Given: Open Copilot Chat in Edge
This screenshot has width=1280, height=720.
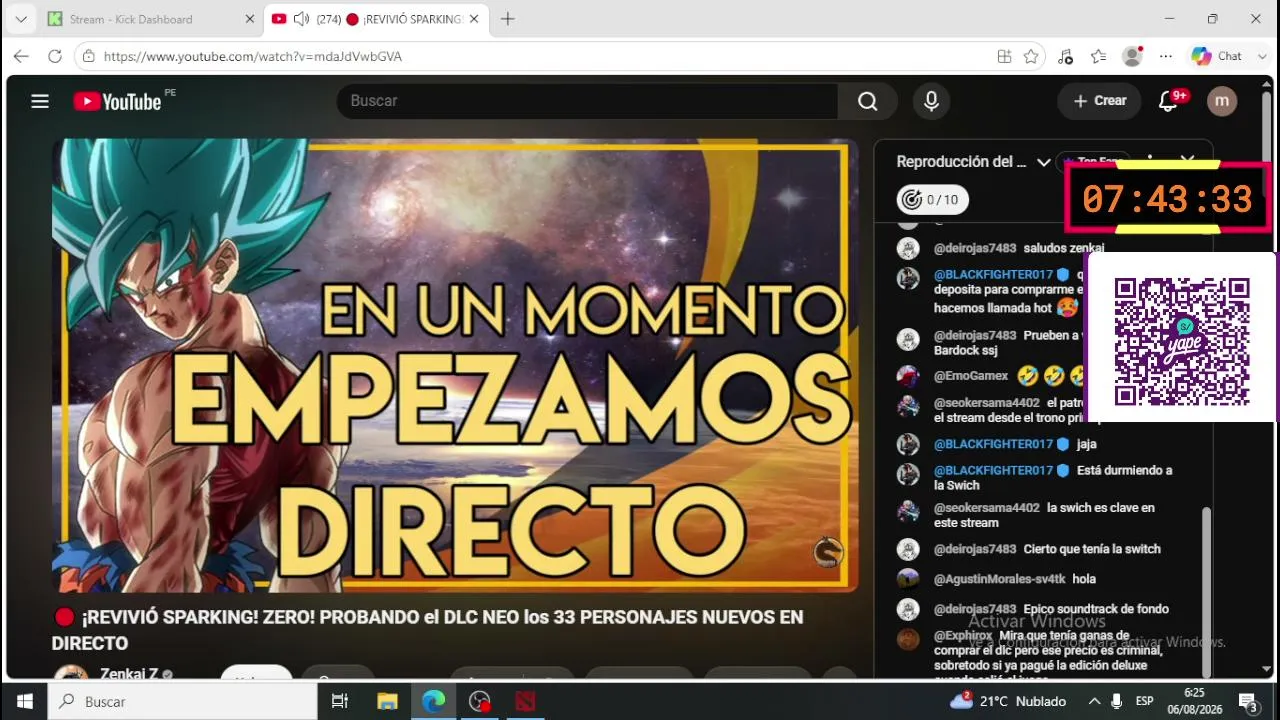Looking at the screenshot, I should coord(1217,56).
